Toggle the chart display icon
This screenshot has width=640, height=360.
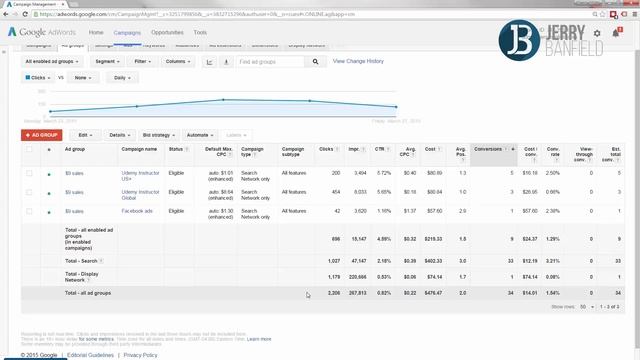click(209, 62)
